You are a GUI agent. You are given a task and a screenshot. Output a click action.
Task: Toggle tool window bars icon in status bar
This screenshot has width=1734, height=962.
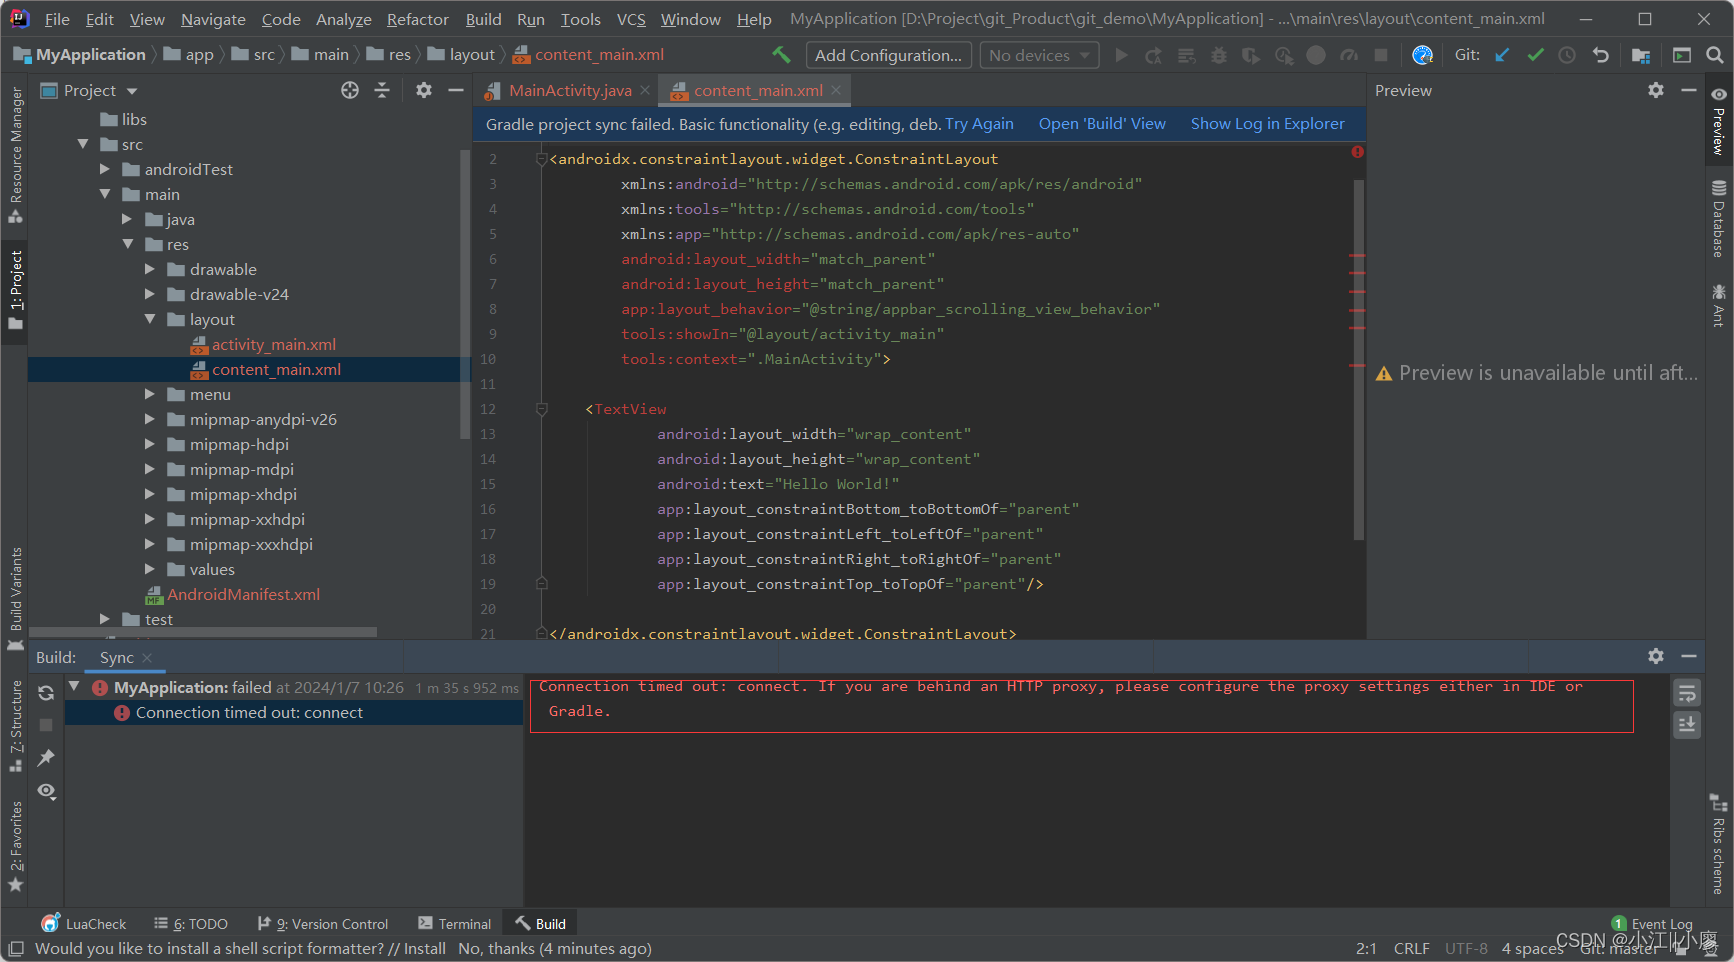coord(16,948)
